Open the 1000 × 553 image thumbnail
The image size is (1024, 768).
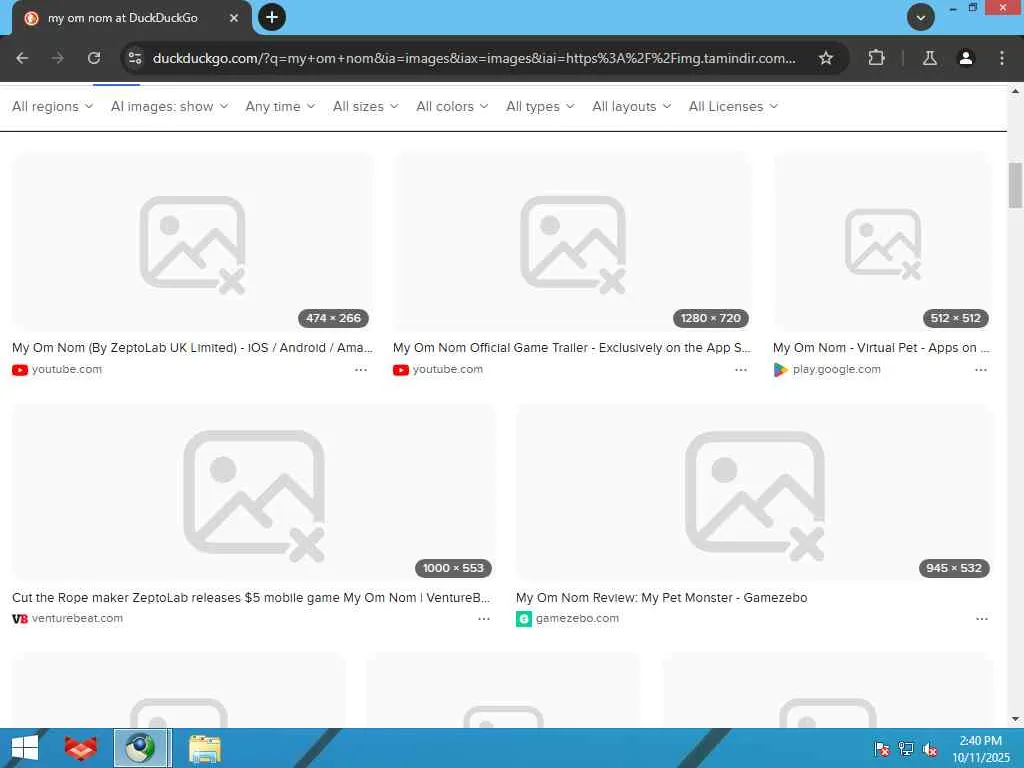(x=253, y=492)
